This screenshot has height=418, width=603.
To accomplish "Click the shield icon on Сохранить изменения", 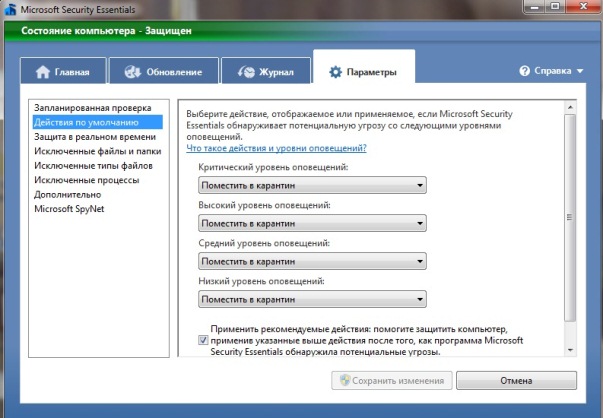I will click(x=345, y=380).
